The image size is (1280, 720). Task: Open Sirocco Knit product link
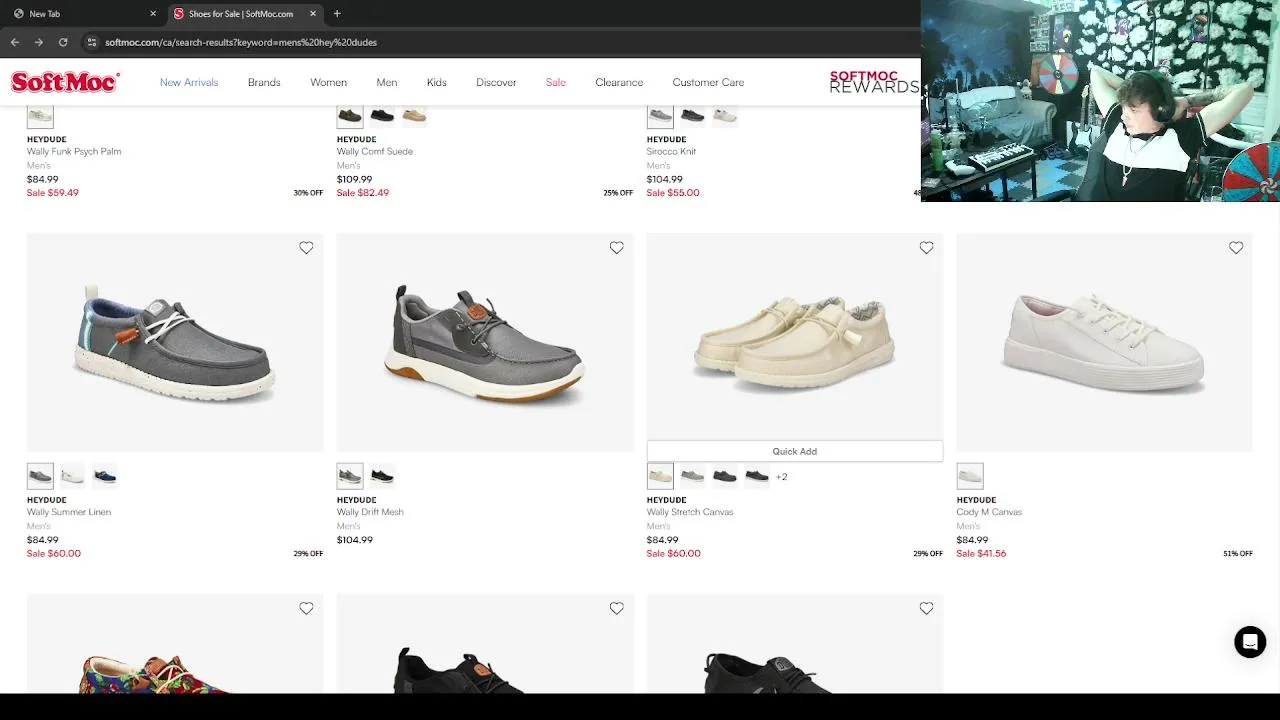[x=671, y=152]
